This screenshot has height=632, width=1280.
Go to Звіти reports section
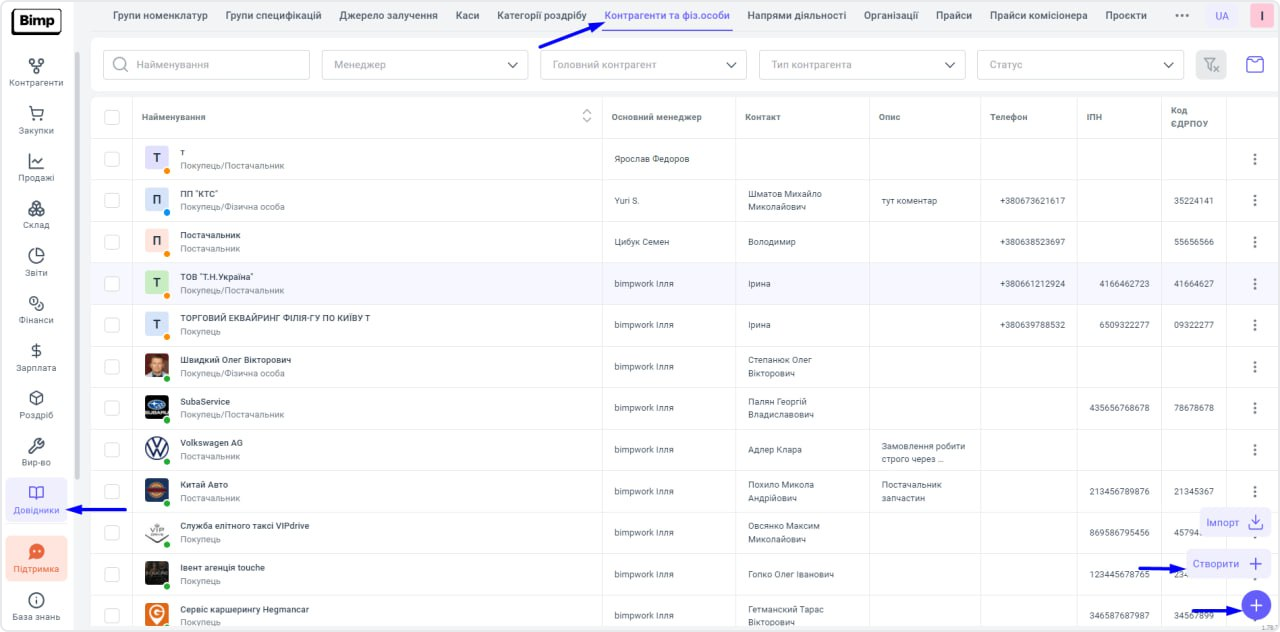point(36,262)
